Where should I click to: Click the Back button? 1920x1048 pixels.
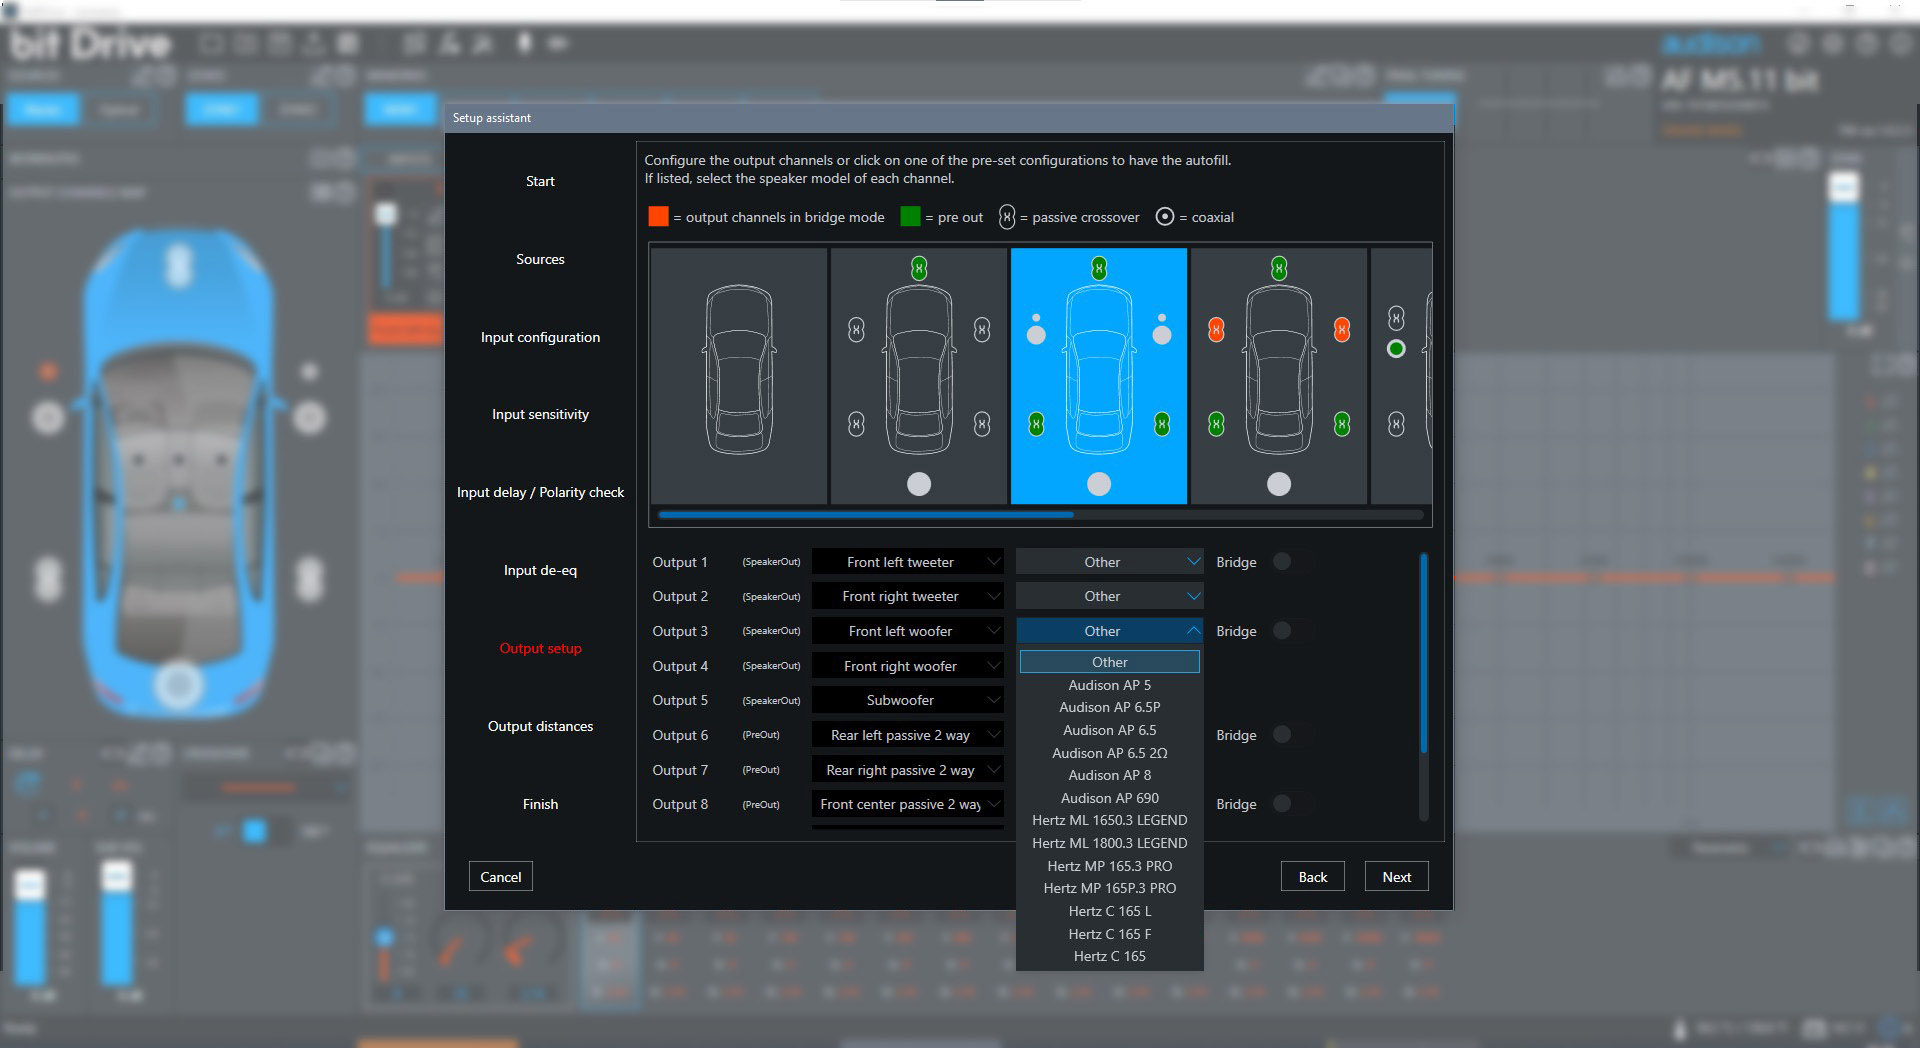(x=1313, y=877)
